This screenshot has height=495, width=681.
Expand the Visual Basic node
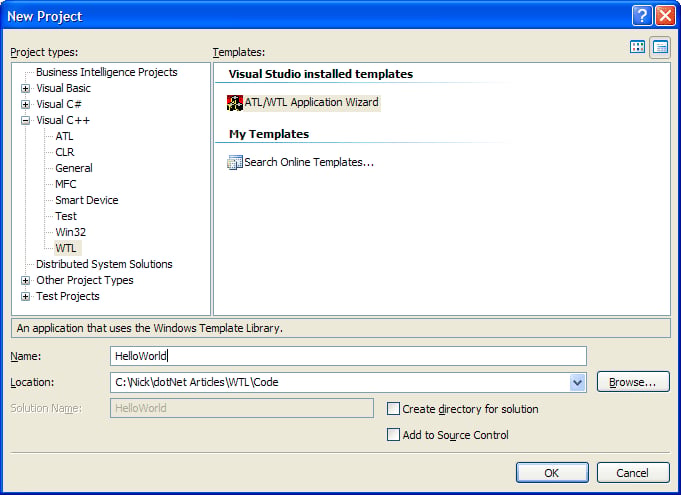pyautogui.click(x=26, y=89)
